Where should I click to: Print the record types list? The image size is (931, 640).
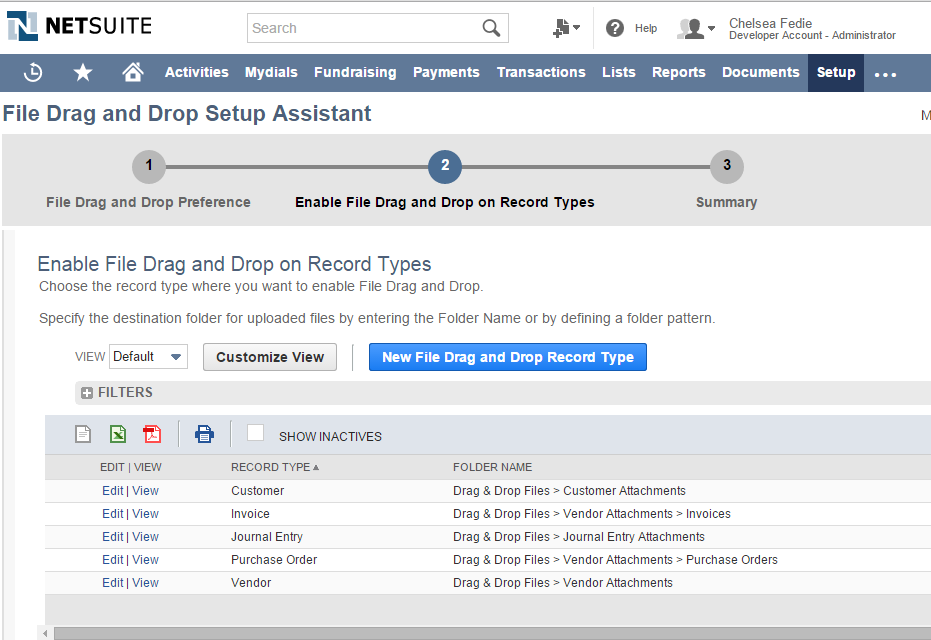[204, 434]
